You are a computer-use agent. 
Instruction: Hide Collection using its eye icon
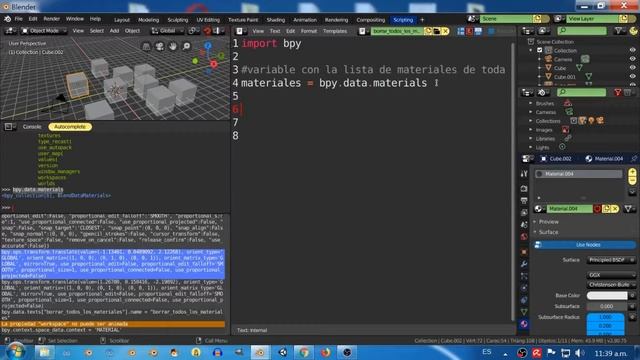tap(632, 50)
